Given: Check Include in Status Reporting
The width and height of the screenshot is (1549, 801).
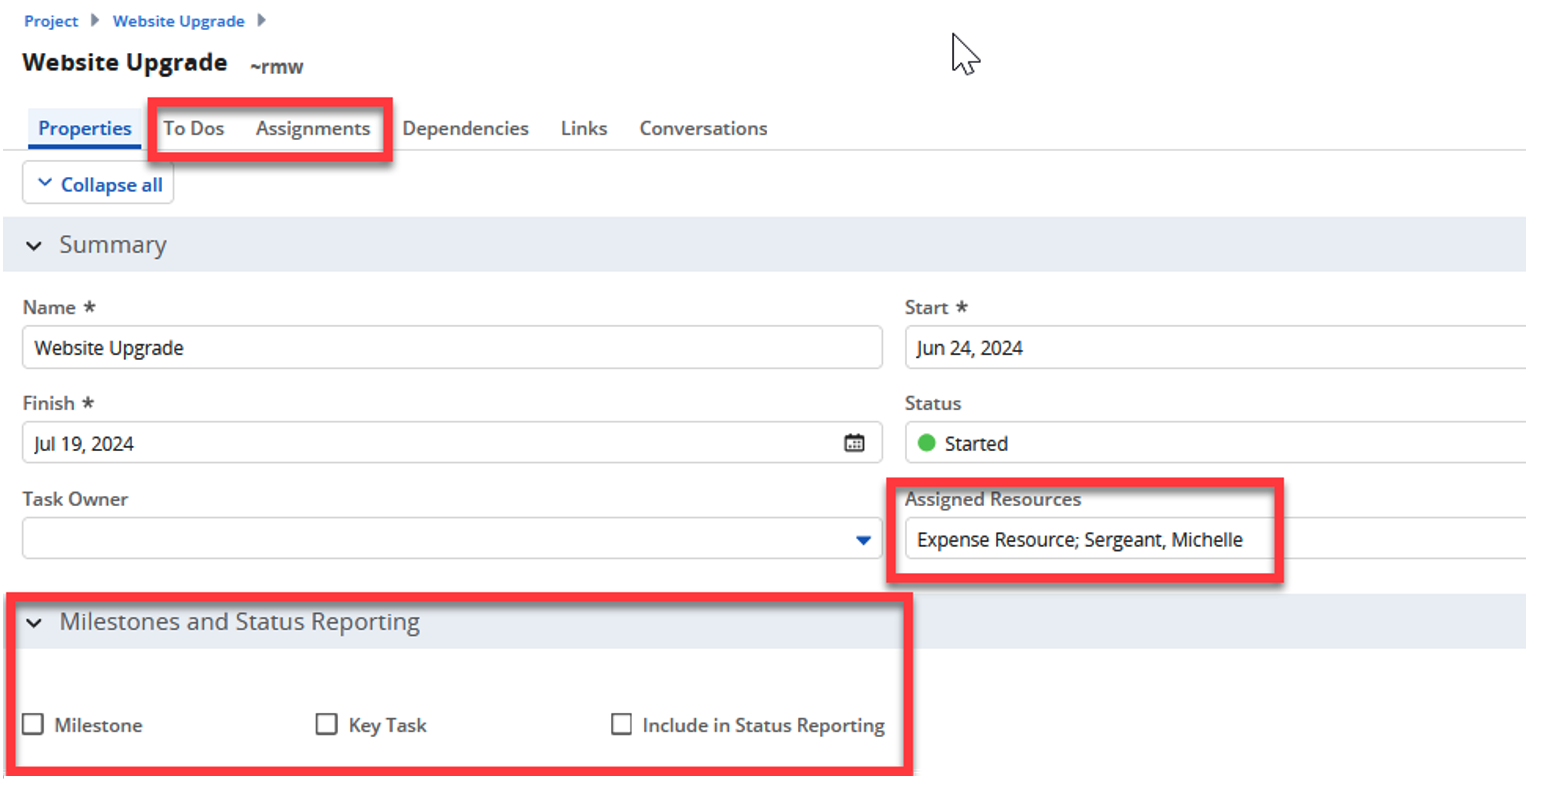Looking at the screenshot, I should (621, 724).
